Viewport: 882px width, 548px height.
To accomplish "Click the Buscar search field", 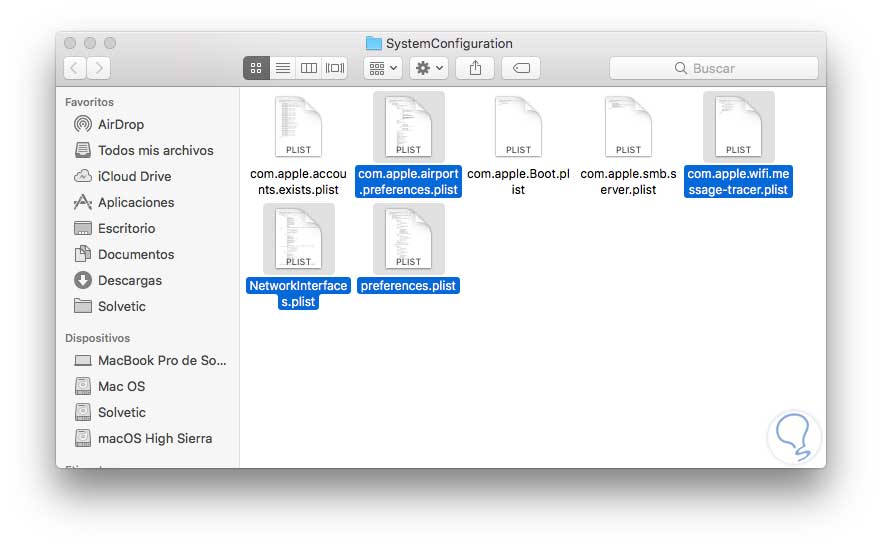I will pos(714,68).
